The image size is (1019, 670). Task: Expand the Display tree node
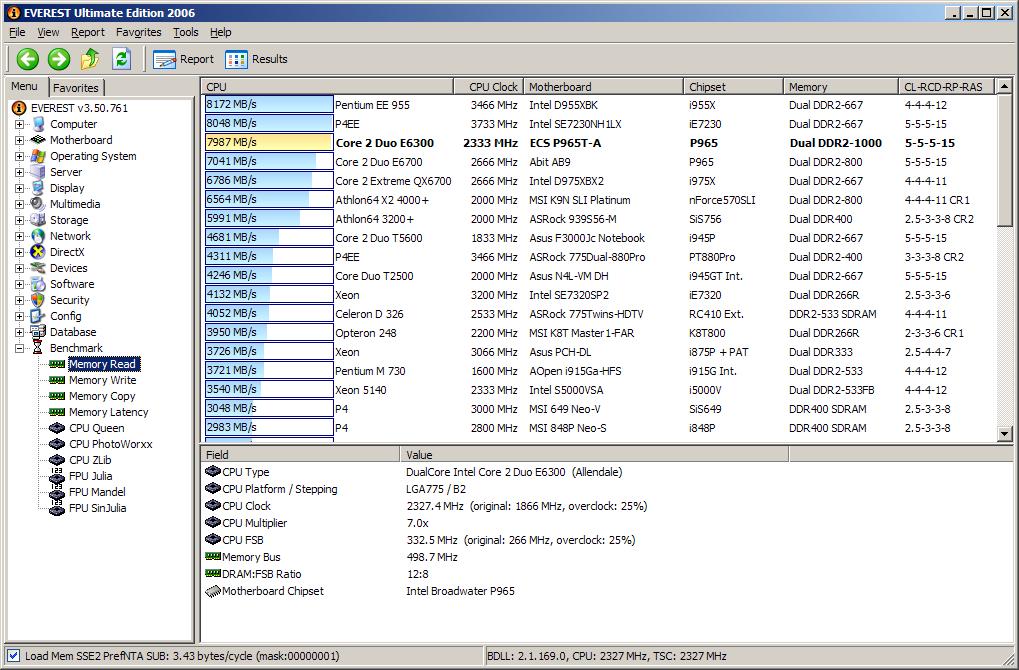[x=19, y=188]
